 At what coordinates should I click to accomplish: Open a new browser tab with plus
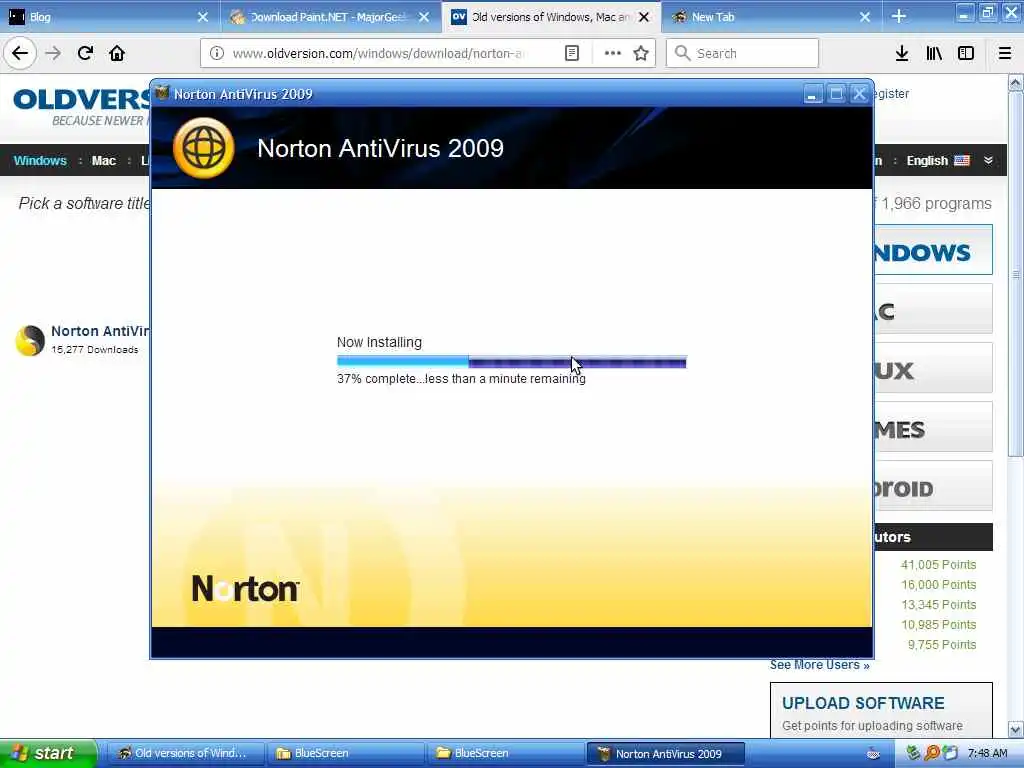899,16
